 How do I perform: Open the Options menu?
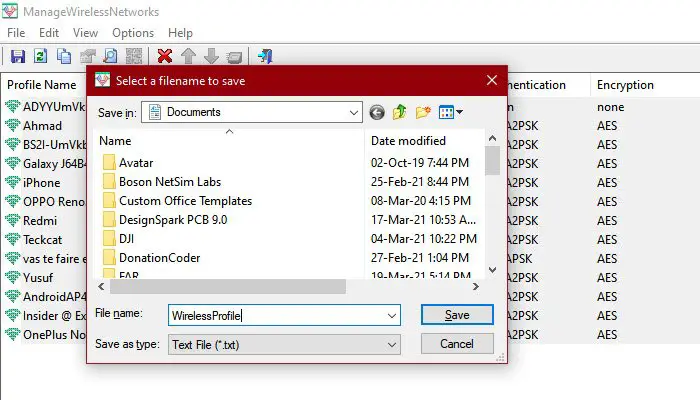click(133, 33)
